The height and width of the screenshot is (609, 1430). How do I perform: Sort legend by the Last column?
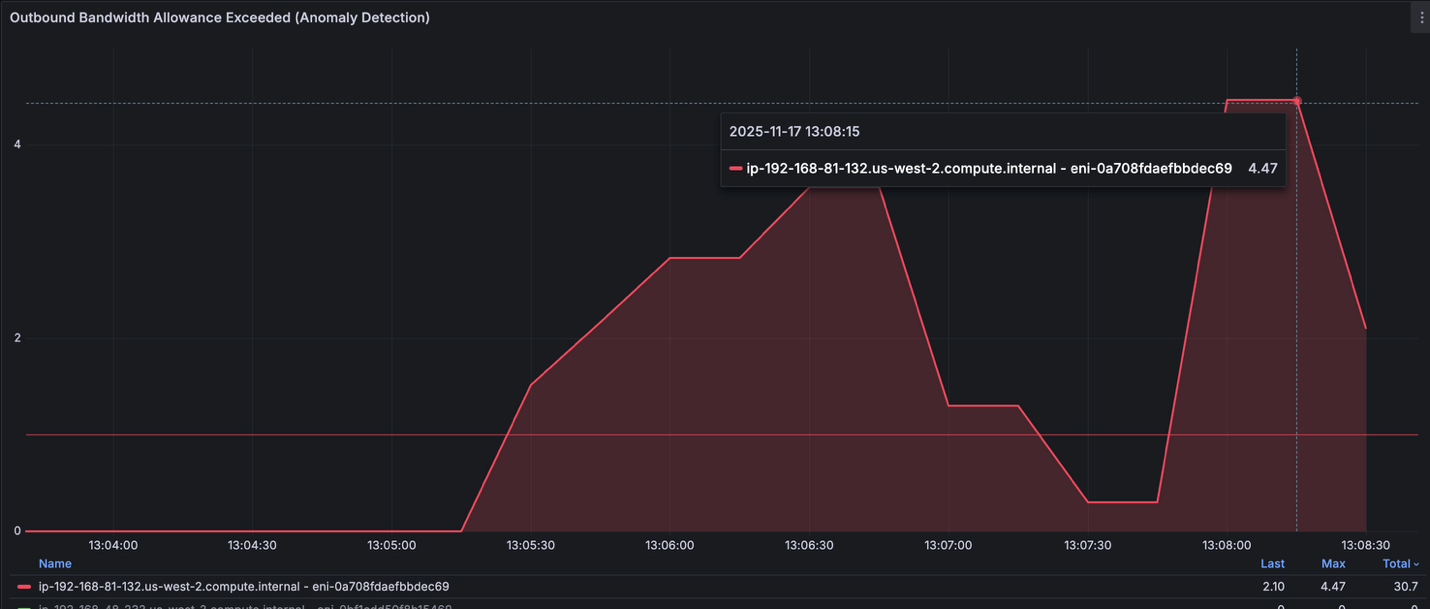[1272, 563]
